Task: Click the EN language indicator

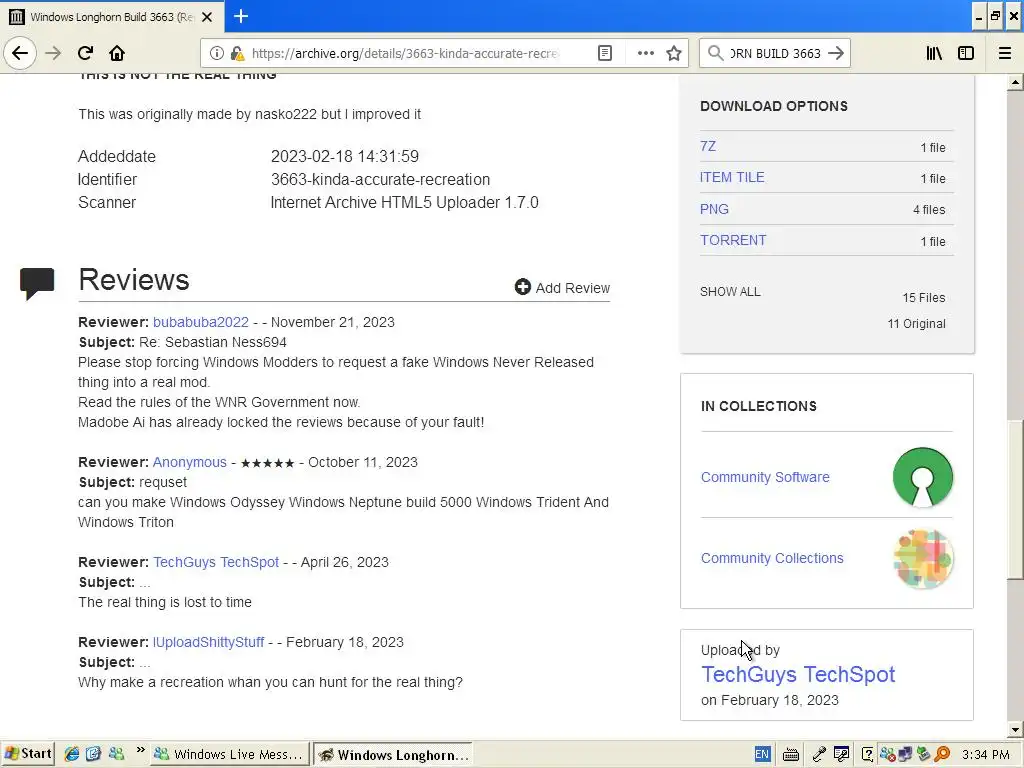Action: [761, 754]
